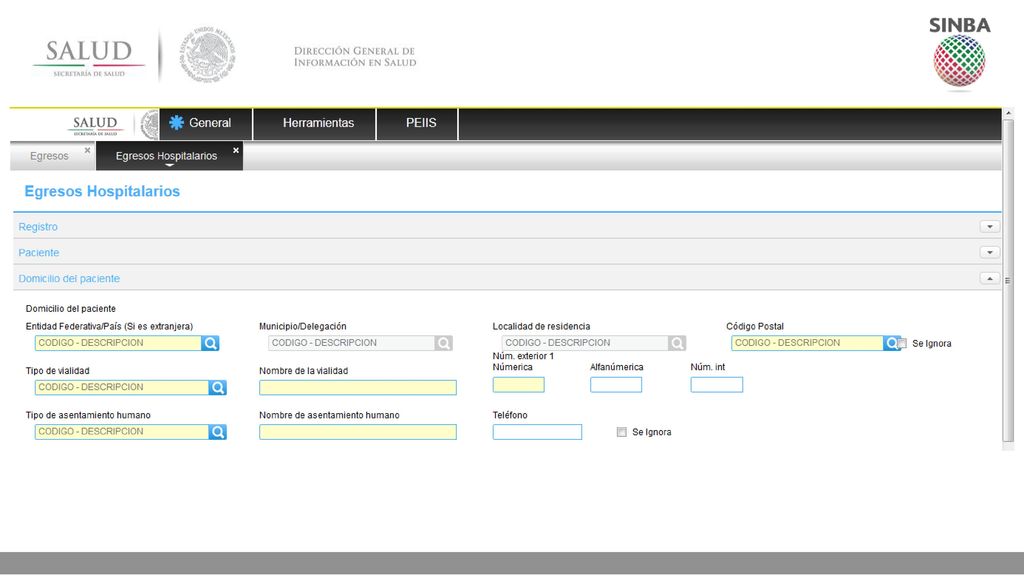
Task: Expand the Registro section arrow
Action: pos(989,227)
